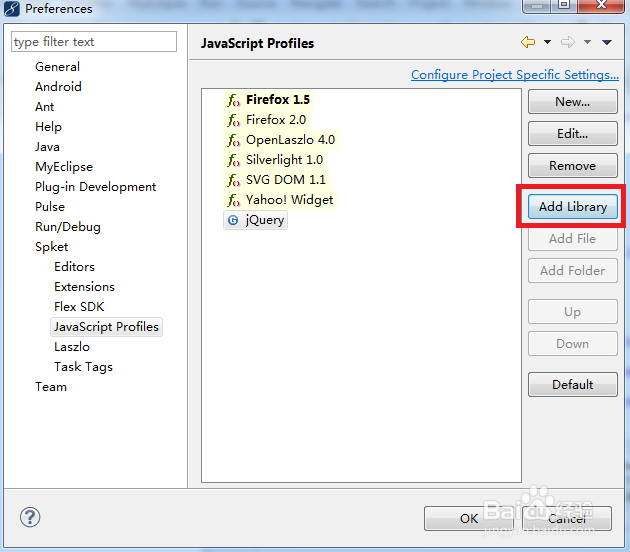630x552 pixels.
Task: Click the Add Library button
Action: click(x=573, y=206)
